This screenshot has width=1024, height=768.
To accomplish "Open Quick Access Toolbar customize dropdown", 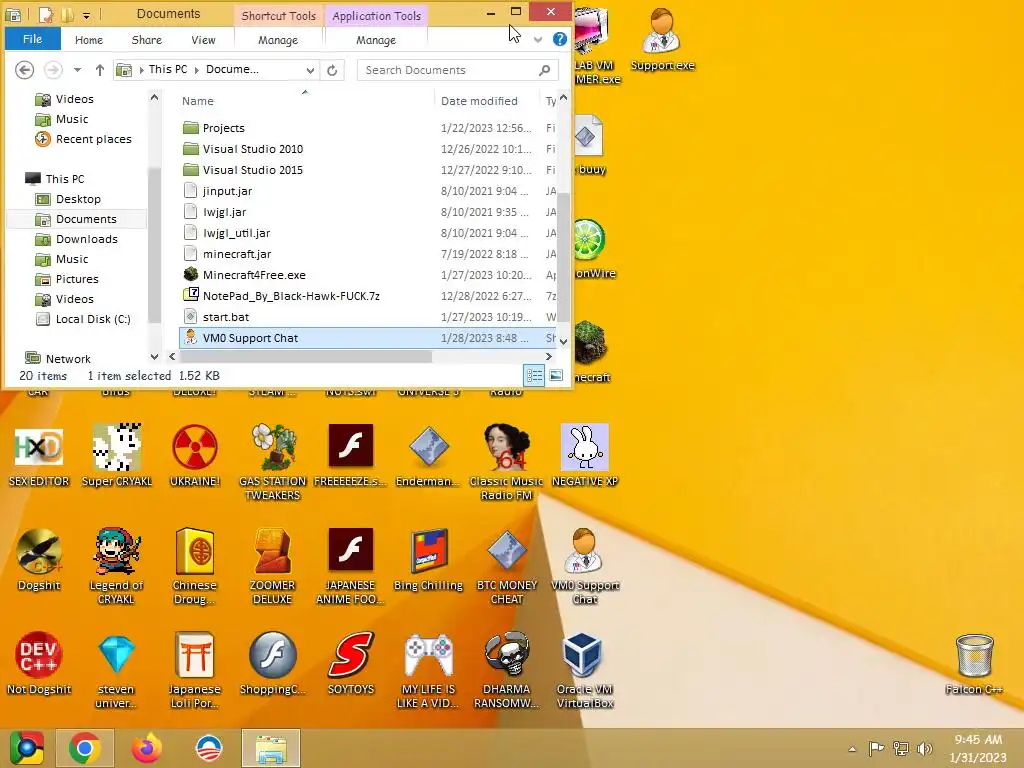I will pos(86,14).
